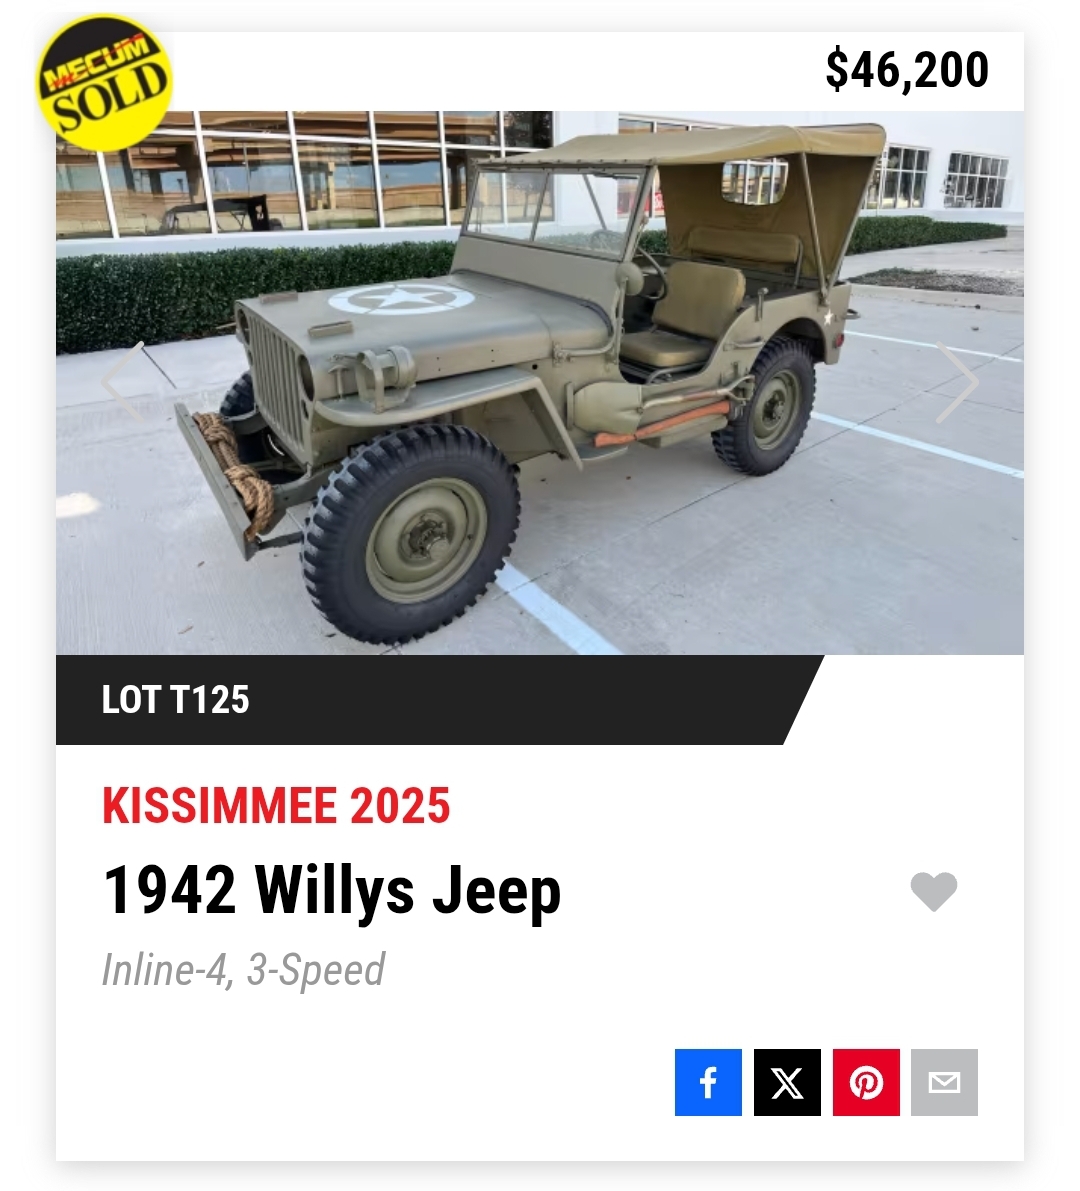Screen dimensions: 1080x1191
Task: Email this Jeep listing
Action: tap(944, 1082)
